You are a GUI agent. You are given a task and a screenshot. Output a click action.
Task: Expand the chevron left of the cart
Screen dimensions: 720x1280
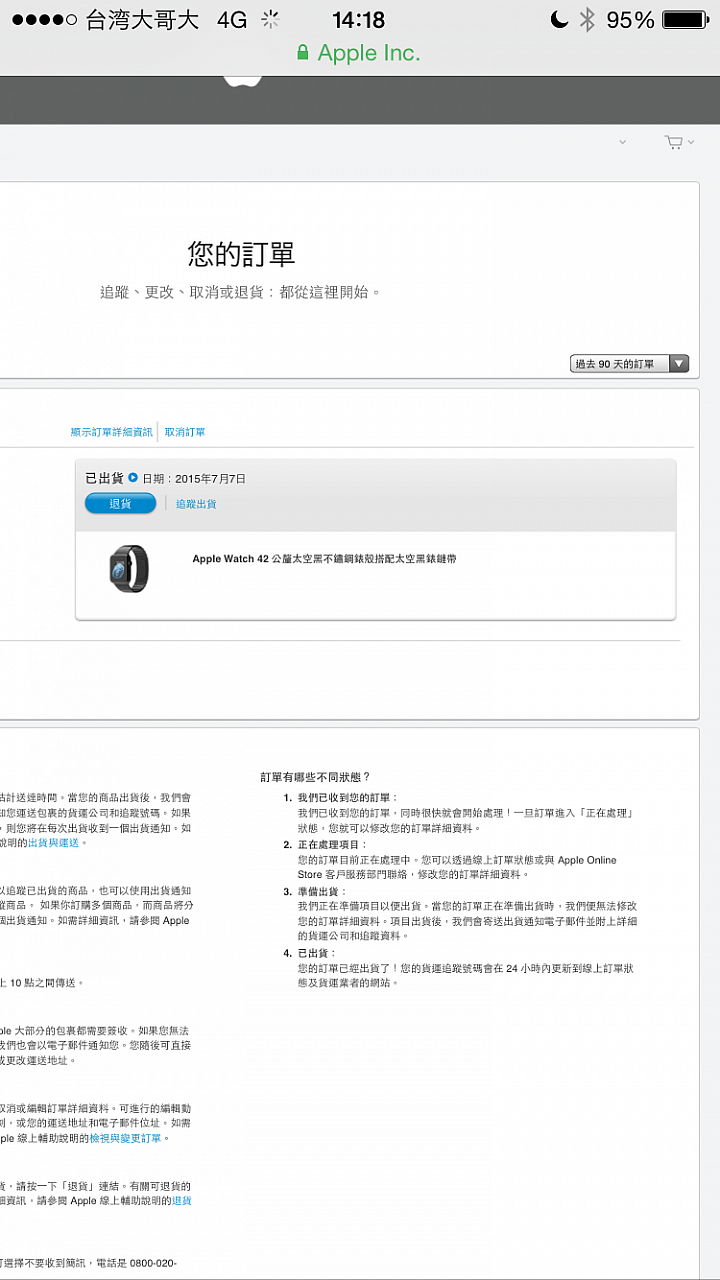[622, 142]
